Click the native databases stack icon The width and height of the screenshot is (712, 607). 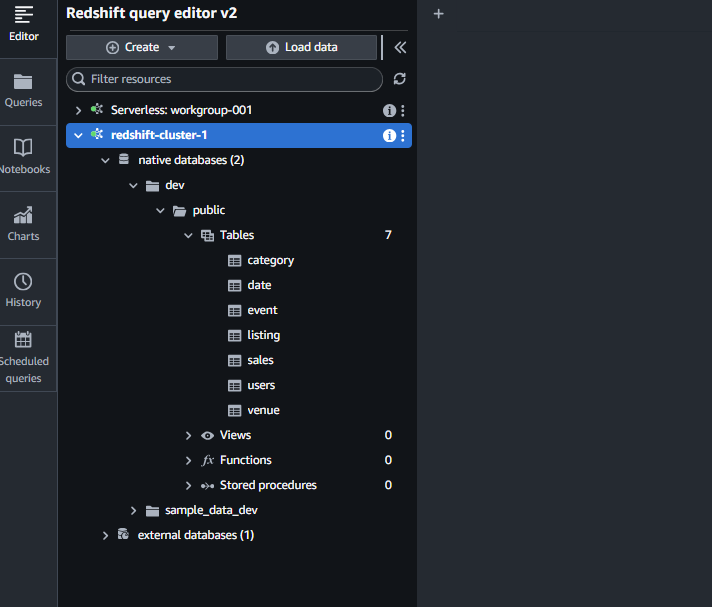point(124,159)
